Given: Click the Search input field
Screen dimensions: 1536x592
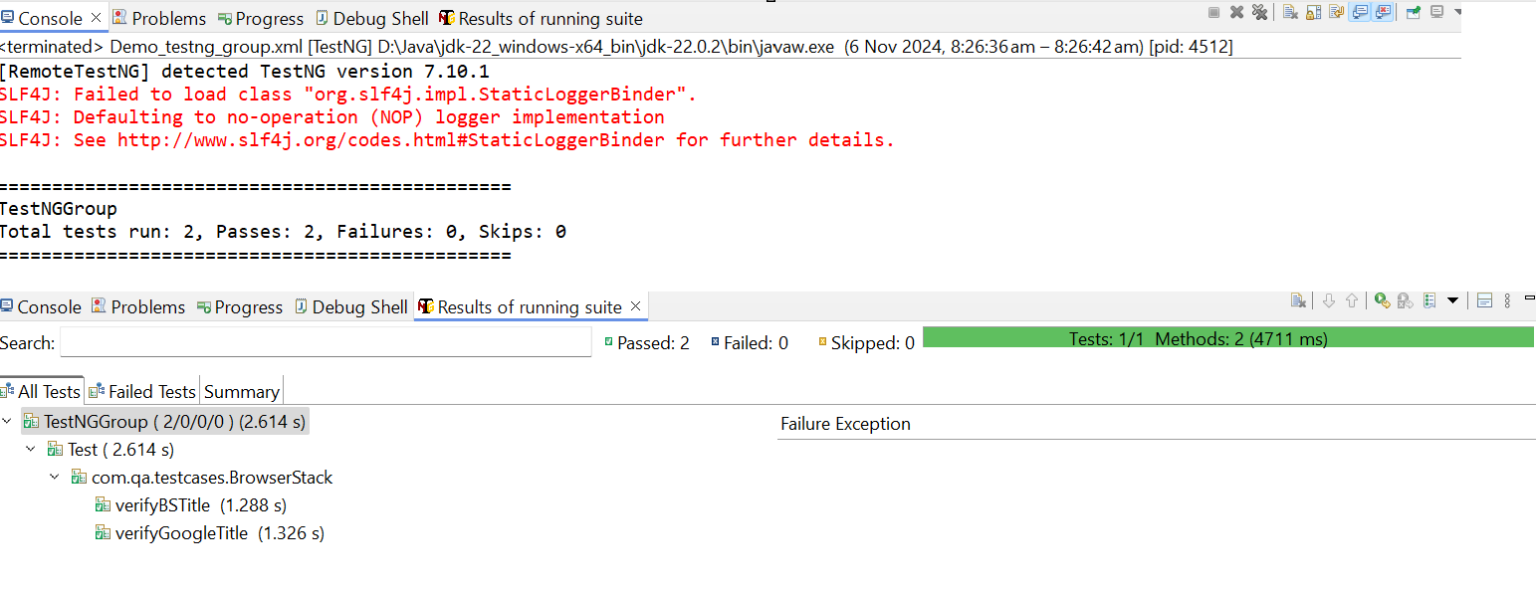Looking at the screenshot, I should (325, 343).
